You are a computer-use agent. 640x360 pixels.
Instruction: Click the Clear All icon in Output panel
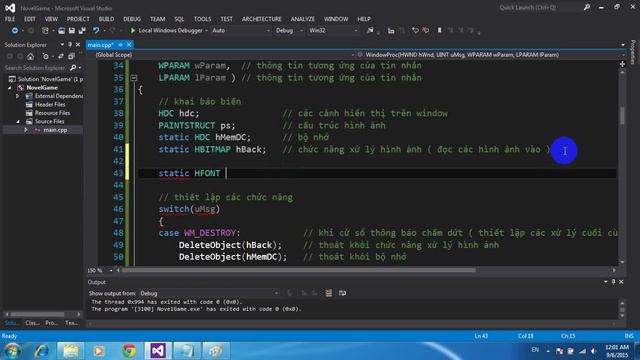point(329,293)
